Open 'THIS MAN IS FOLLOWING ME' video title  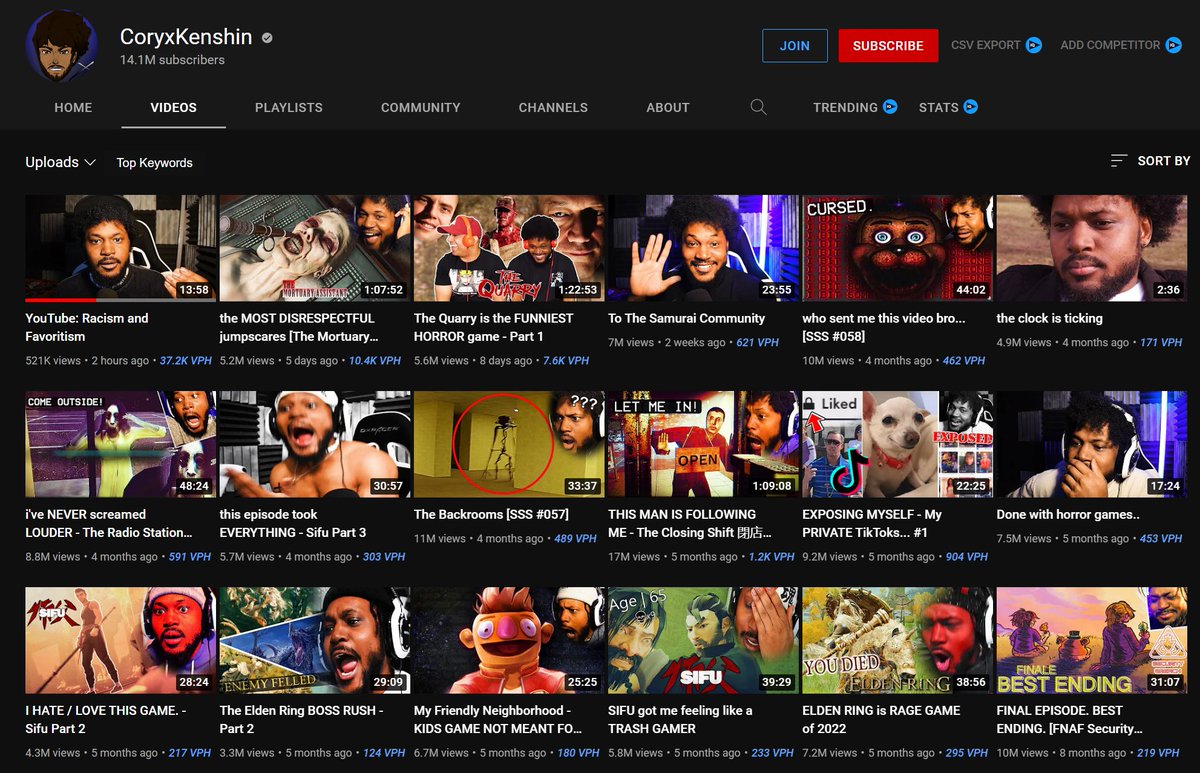(x=690, y=523)
